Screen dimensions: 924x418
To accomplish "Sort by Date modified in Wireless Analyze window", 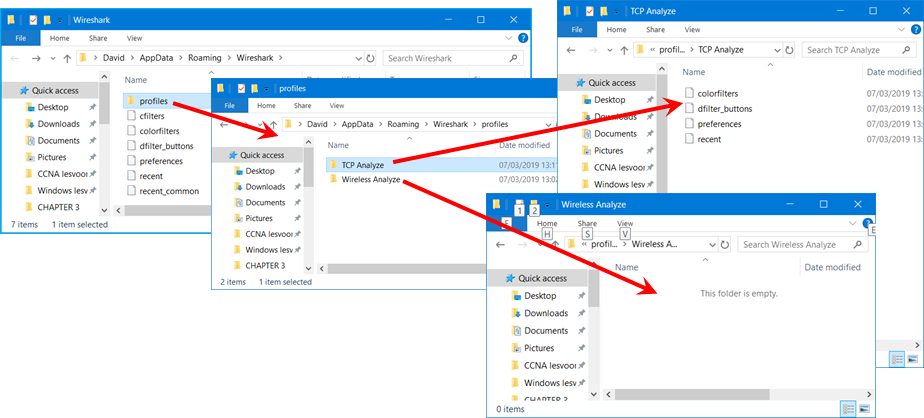I will point(832,267).
